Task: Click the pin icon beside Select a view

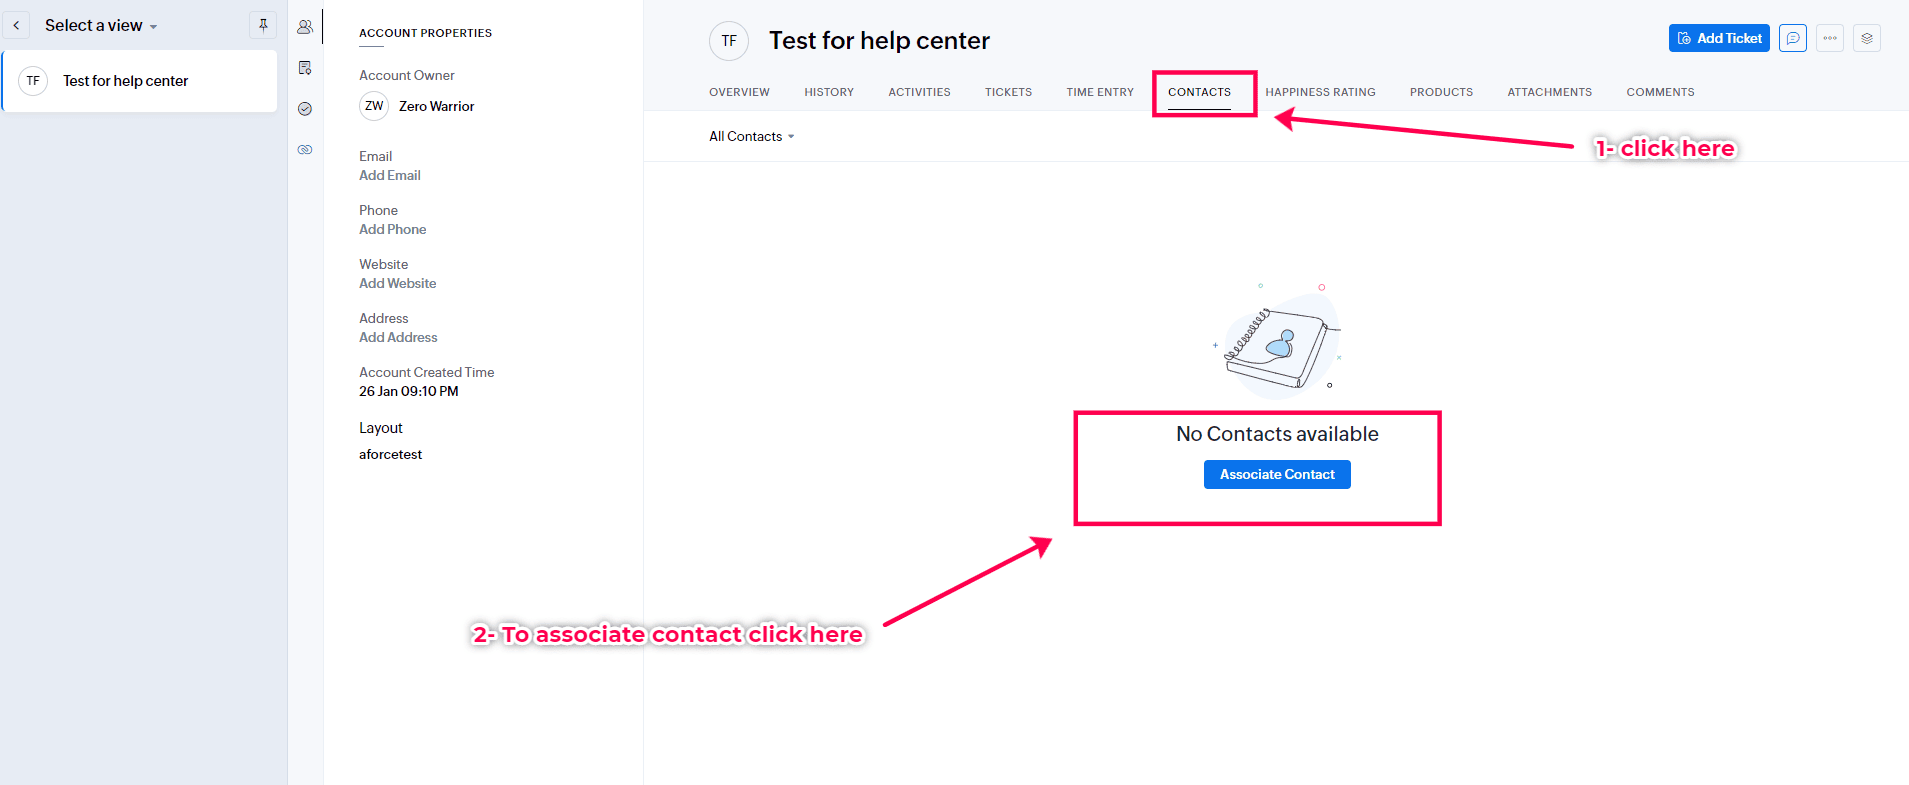Action: 263,25
